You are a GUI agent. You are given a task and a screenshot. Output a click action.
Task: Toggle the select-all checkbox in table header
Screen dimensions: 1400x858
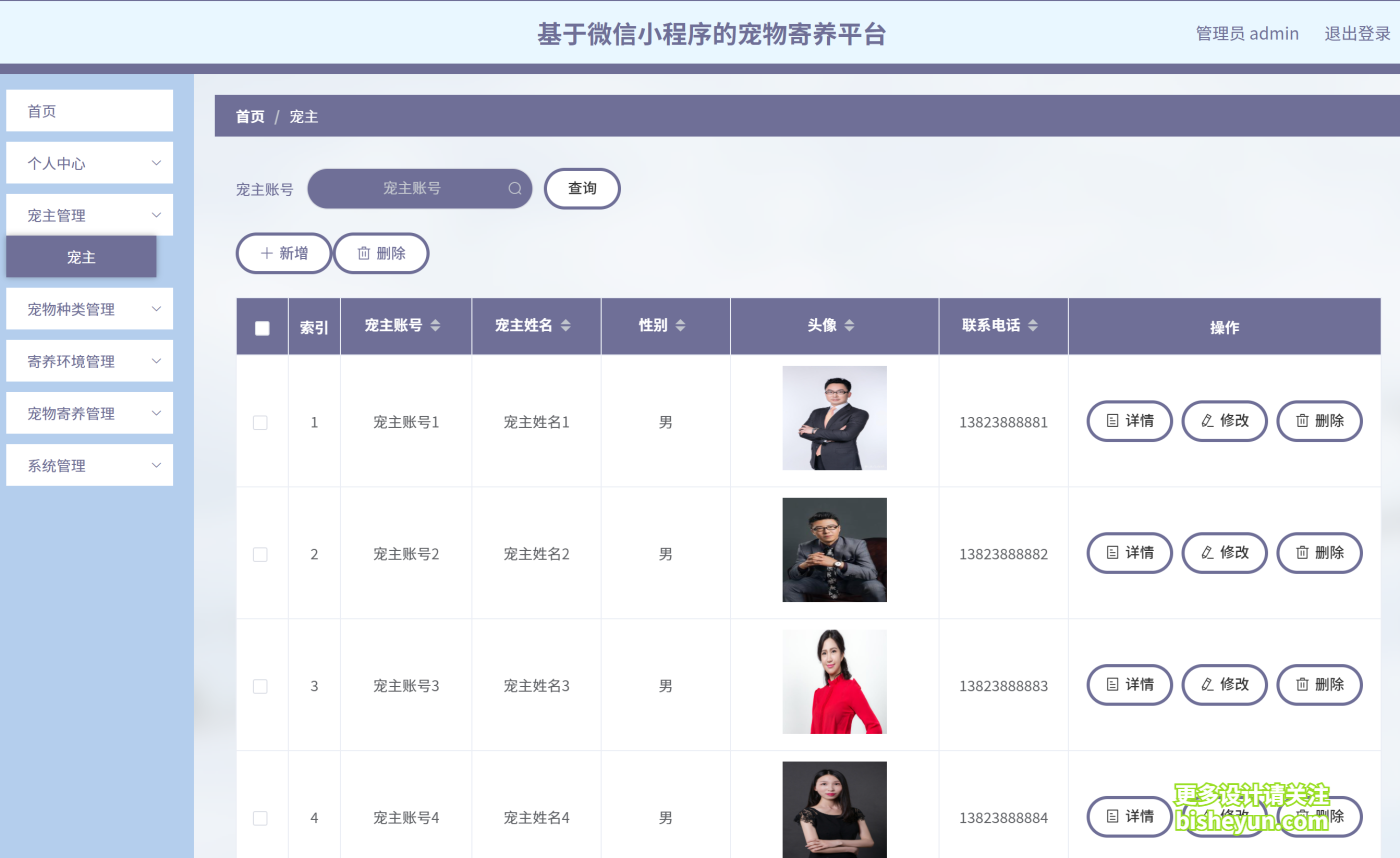pyautogui.click(x=261, y=326)
